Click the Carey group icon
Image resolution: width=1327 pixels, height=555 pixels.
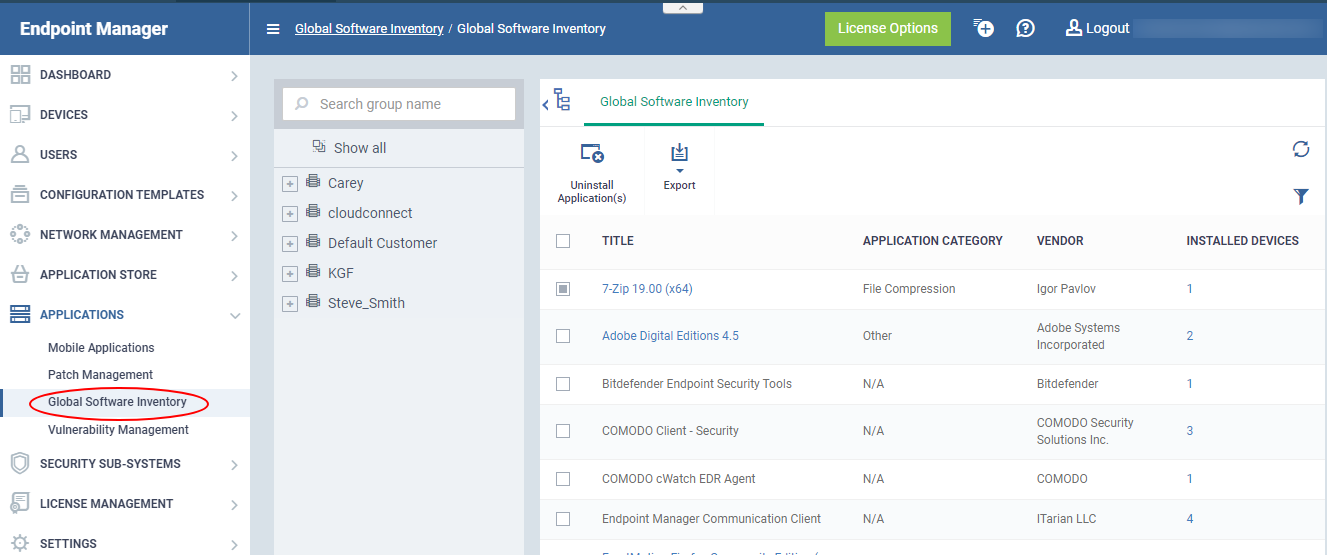click(x=313, y=182)
